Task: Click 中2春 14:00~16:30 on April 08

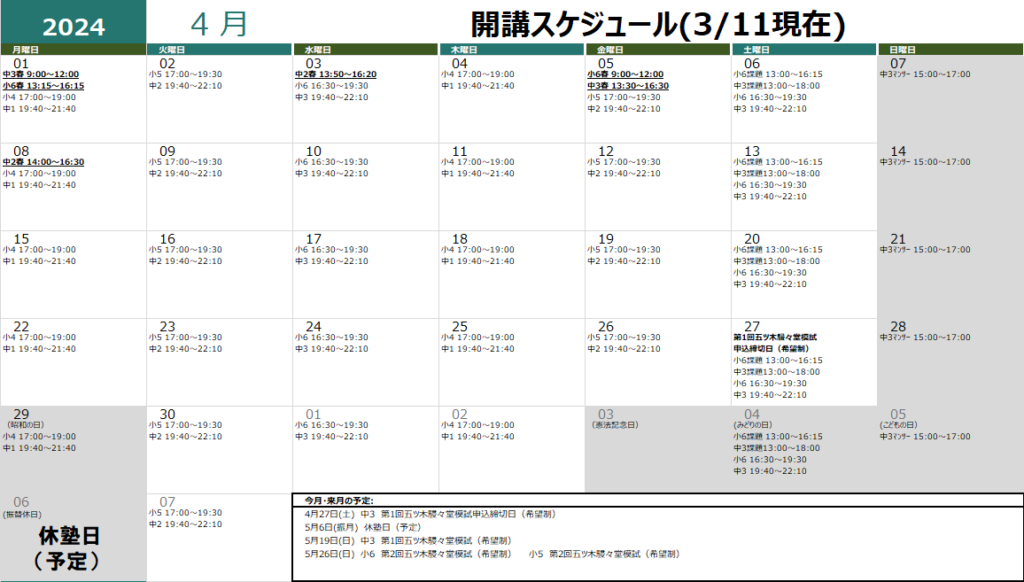Action: tap(43, 162)
